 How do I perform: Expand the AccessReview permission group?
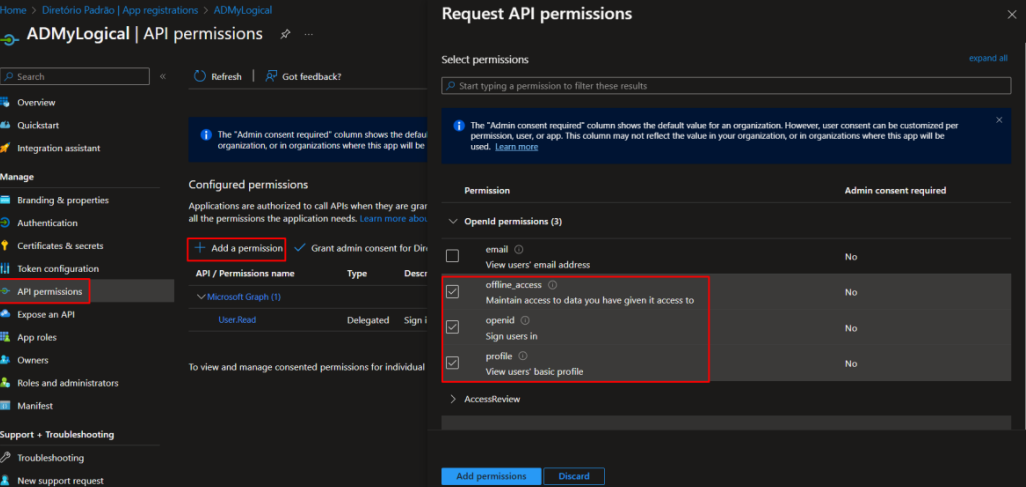453,399
